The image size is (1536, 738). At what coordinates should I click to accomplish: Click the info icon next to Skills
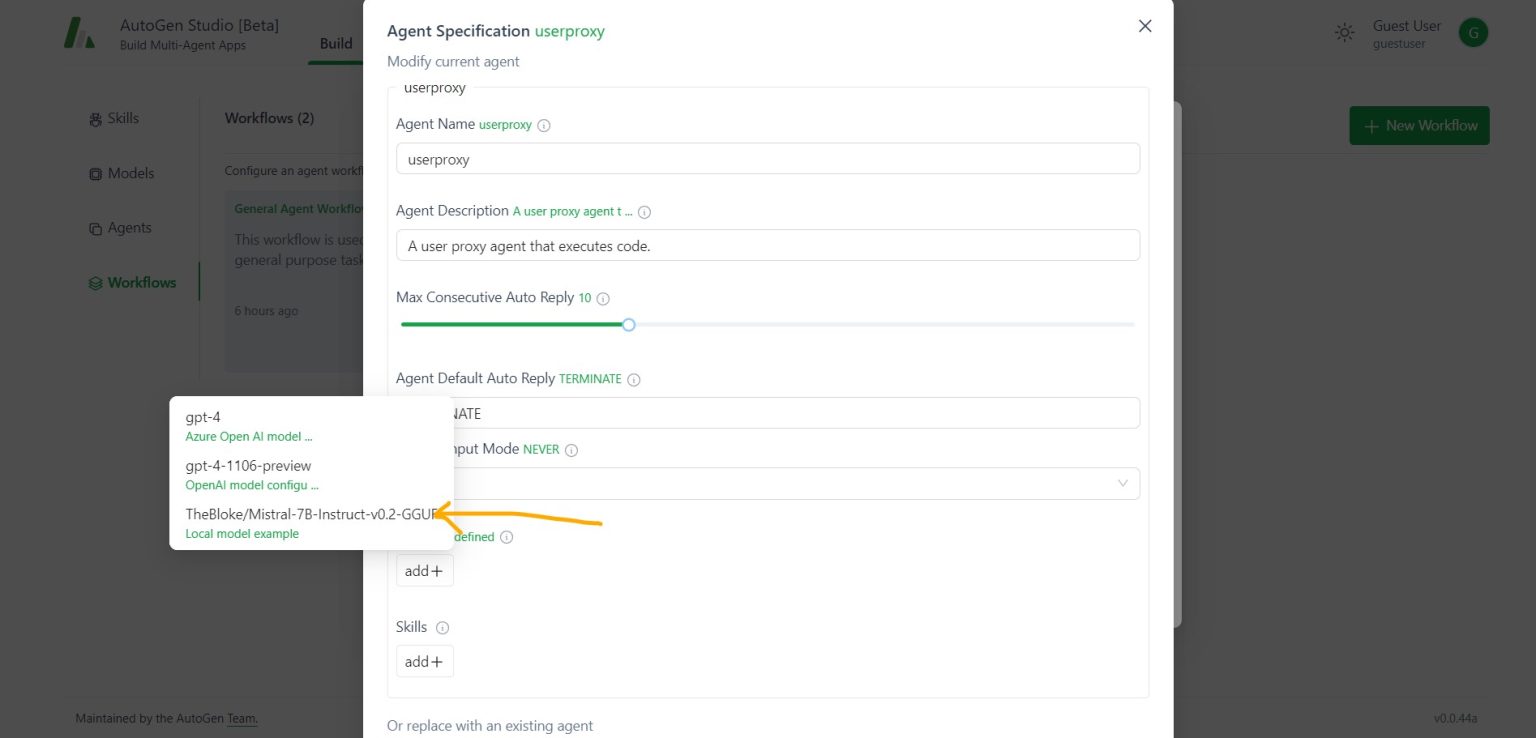click(442, 627)
